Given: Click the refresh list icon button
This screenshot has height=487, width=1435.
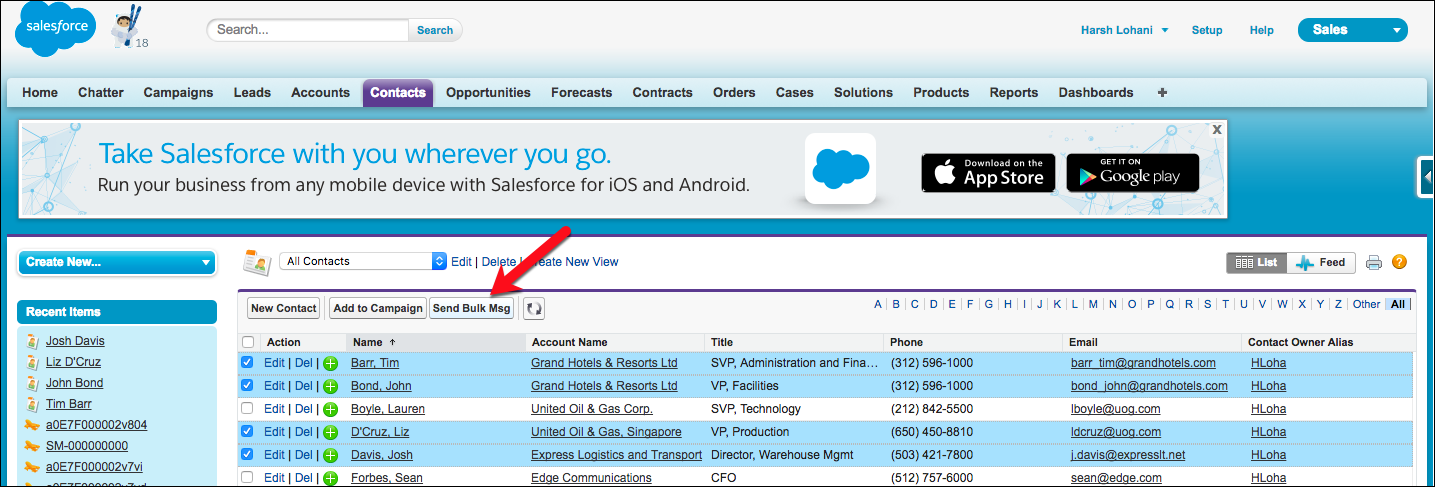Looking at the screenshot, I should pos(535,308).
